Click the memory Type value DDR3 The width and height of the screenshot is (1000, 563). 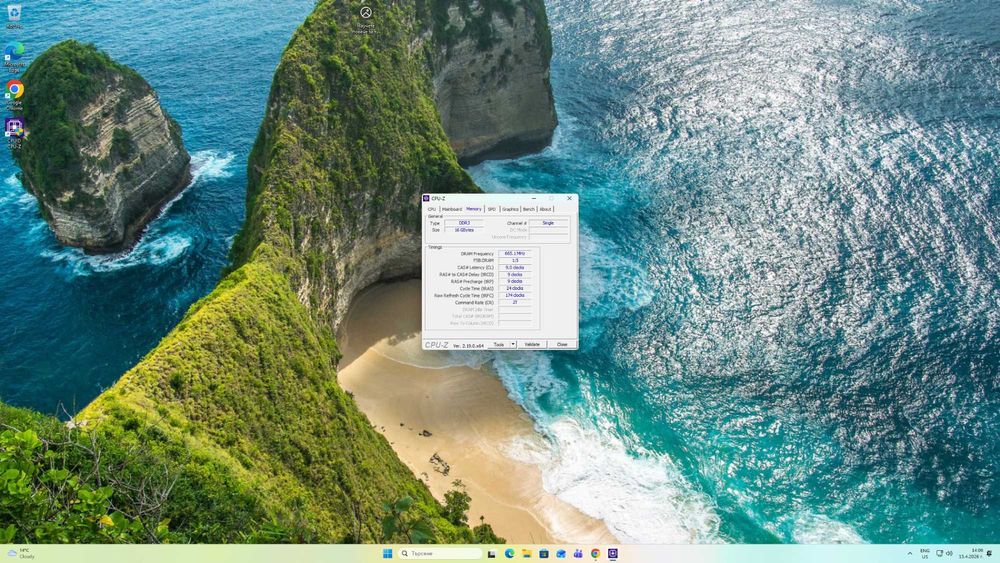(464, 223)
